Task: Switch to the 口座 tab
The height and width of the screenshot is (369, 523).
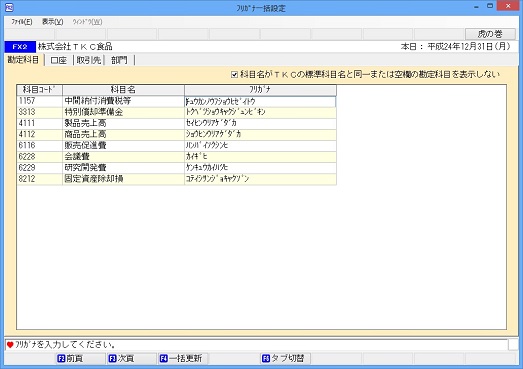Action: point(58,60)
